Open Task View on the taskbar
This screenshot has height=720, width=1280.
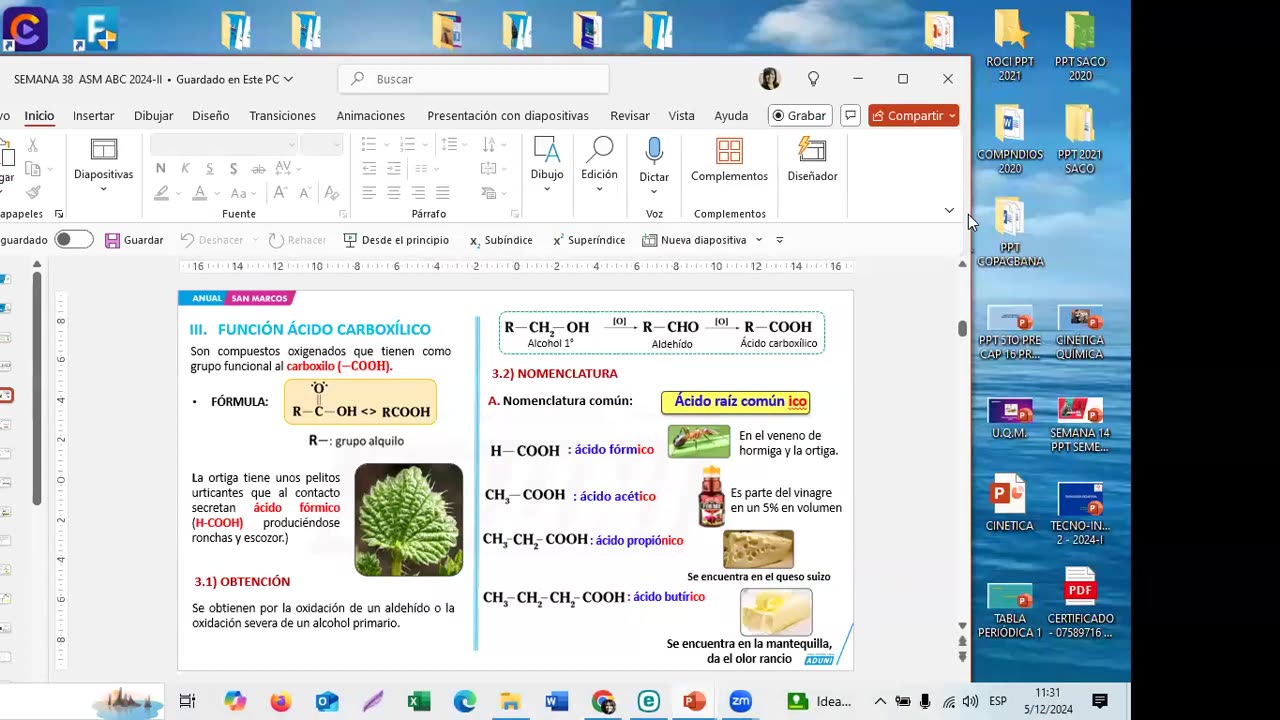coord(187,701)
